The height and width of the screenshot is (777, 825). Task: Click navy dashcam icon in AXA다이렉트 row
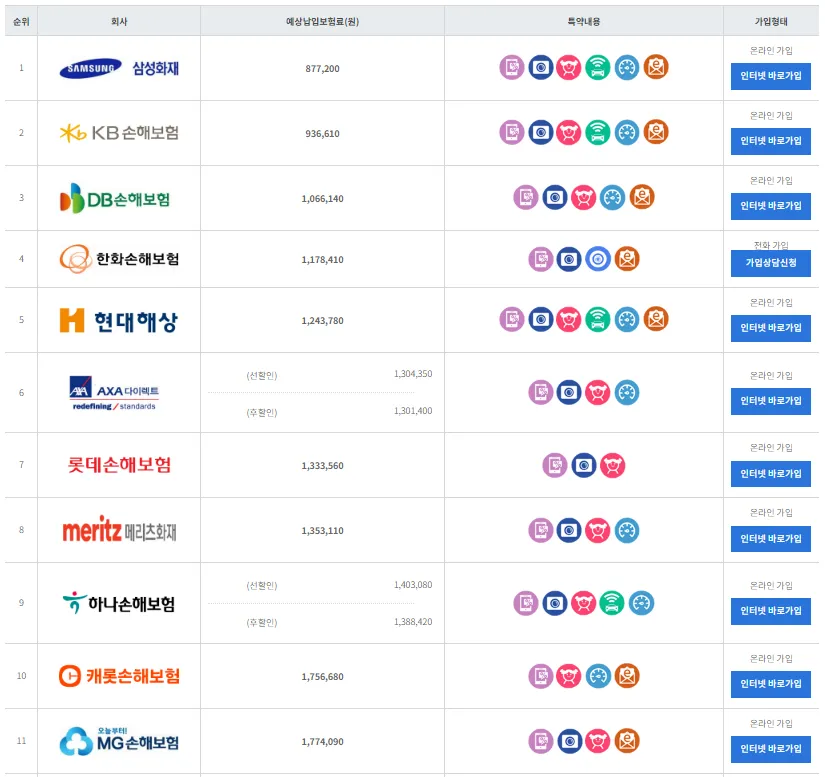pos(569,392)
